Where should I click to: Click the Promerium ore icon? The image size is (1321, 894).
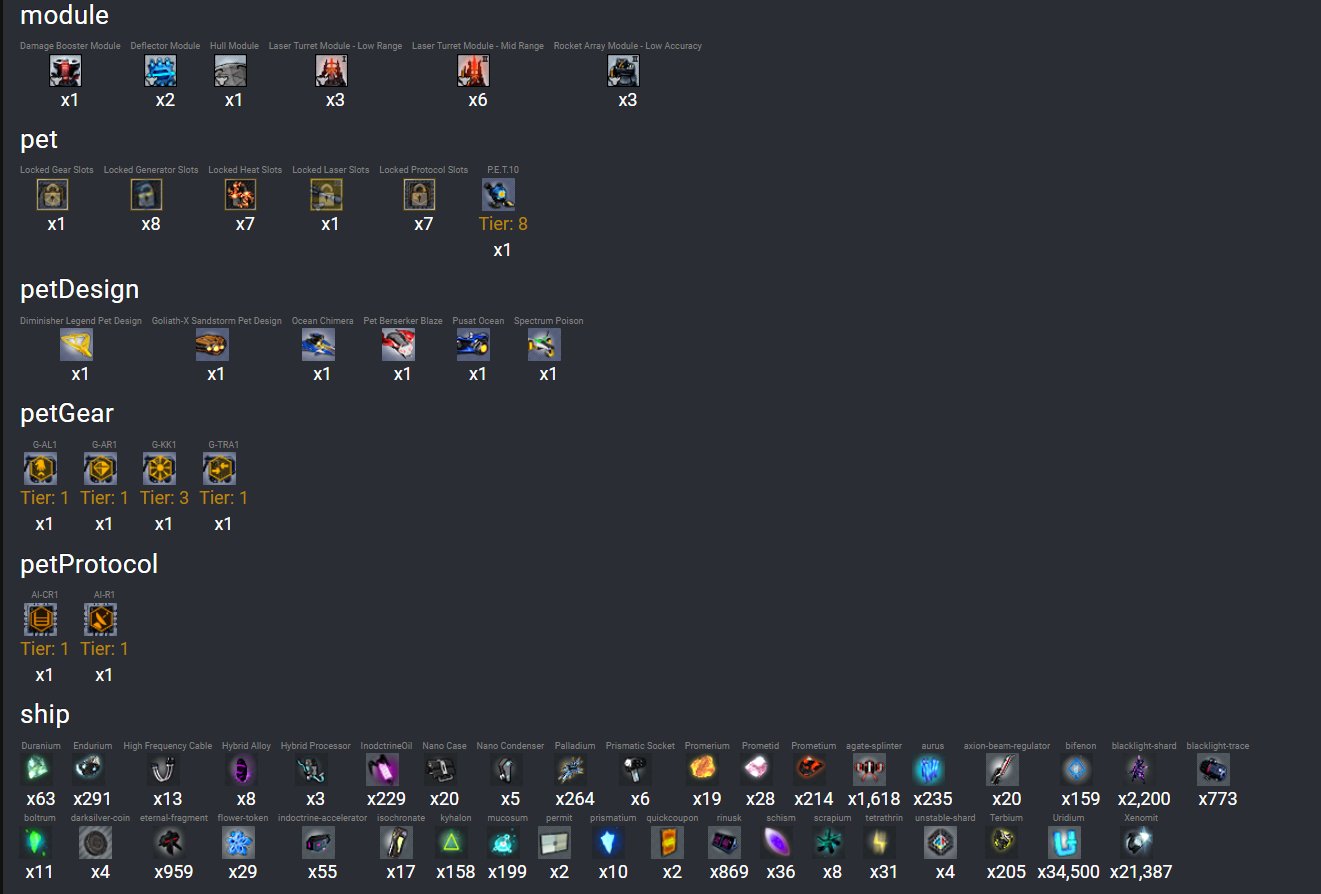tap(702, 770)
